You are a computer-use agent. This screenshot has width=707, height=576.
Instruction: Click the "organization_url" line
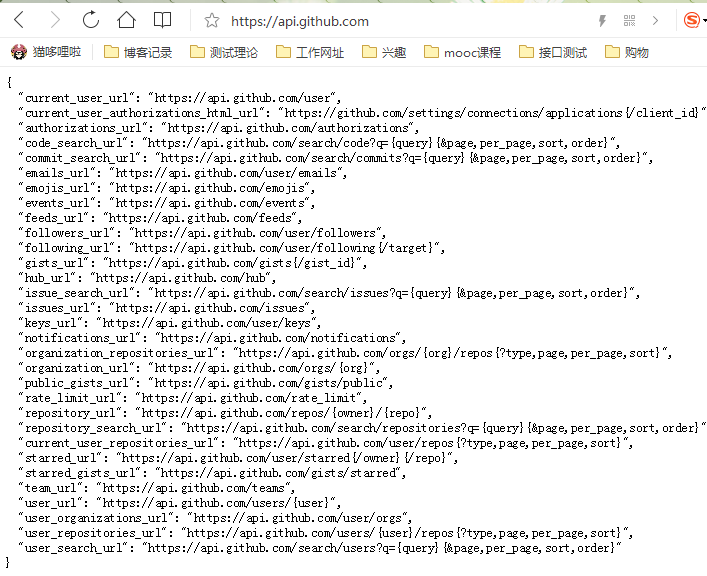199,368
